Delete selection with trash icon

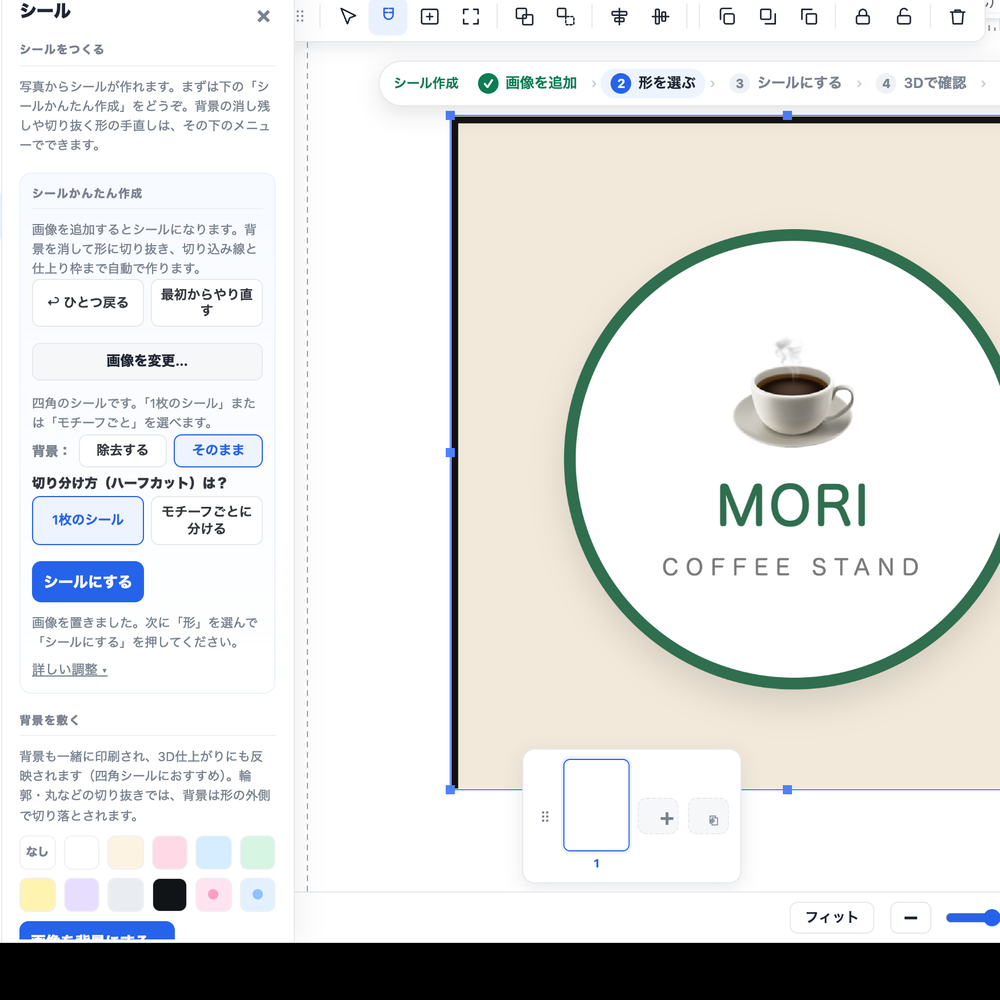click(x=957, y=17)
